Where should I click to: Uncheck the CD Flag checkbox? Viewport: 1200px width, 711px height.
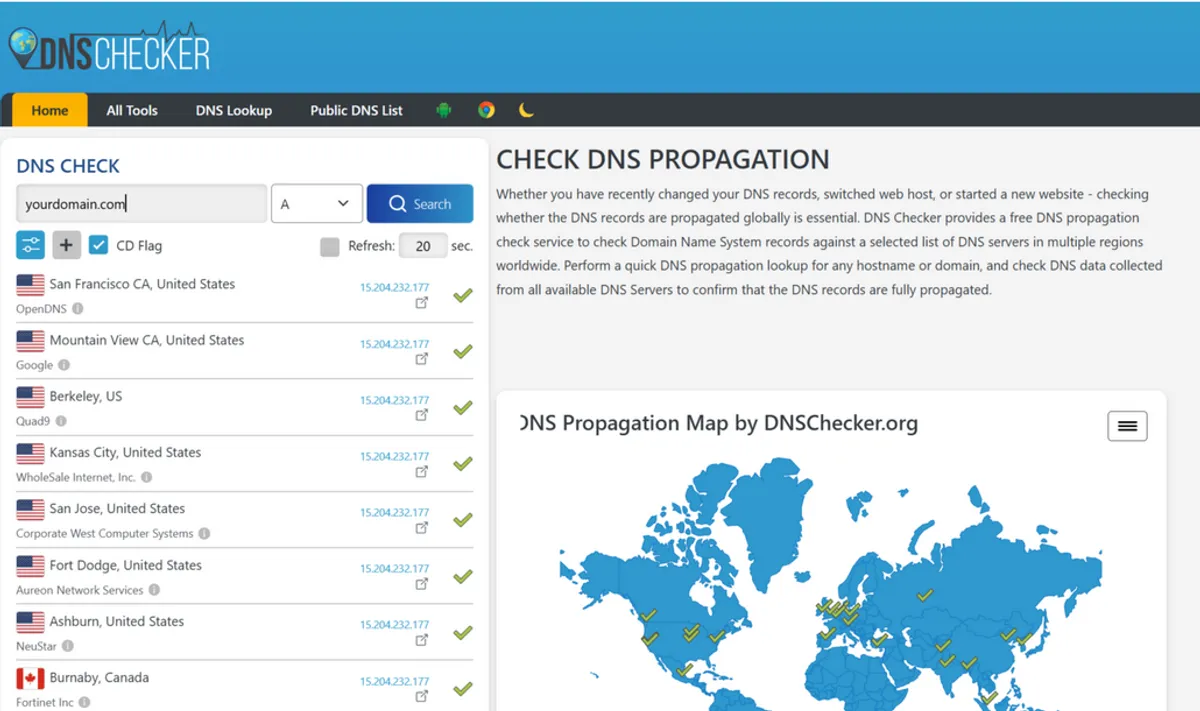[97, 244]
